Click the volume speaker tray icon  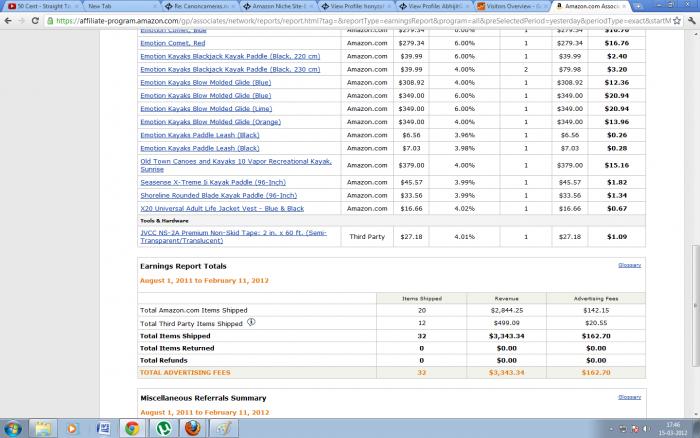(x=646, y=429)
